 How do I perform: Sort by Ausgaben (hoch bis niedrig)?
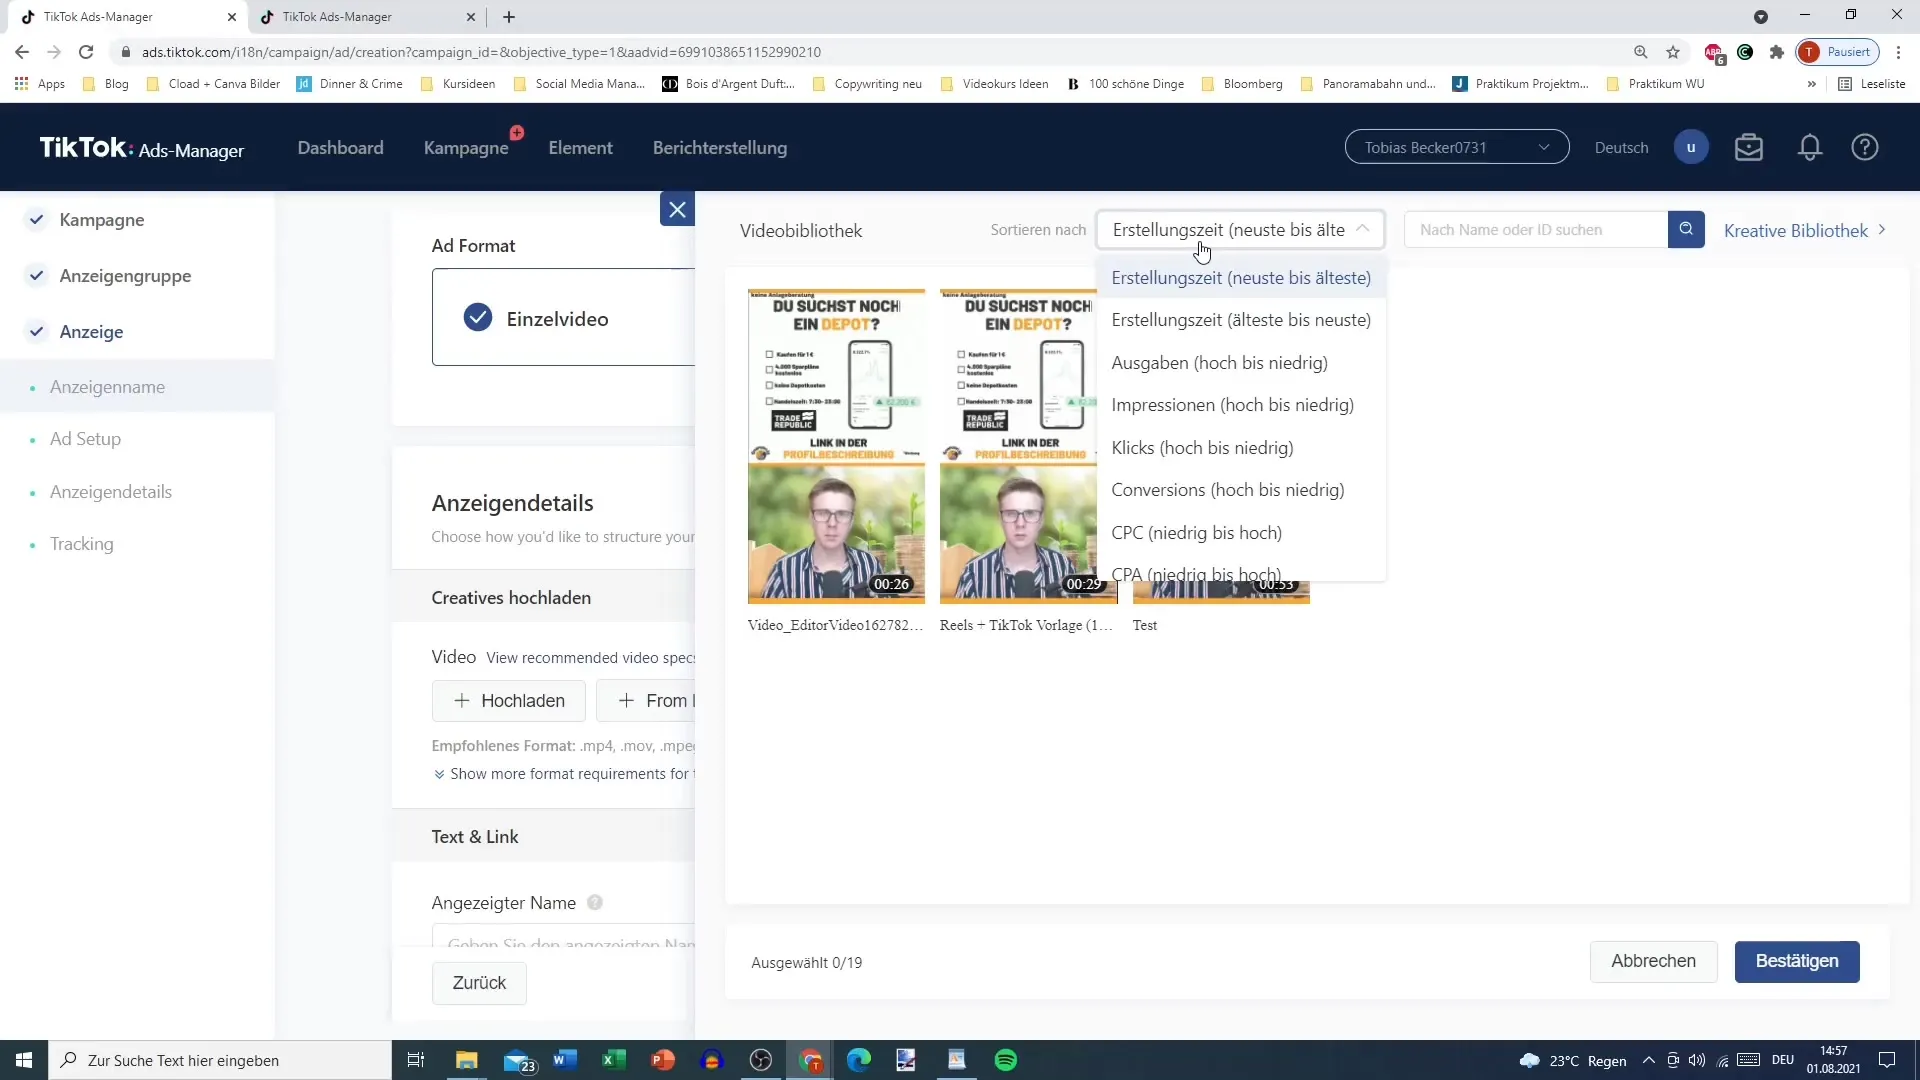coord(1241,363)
